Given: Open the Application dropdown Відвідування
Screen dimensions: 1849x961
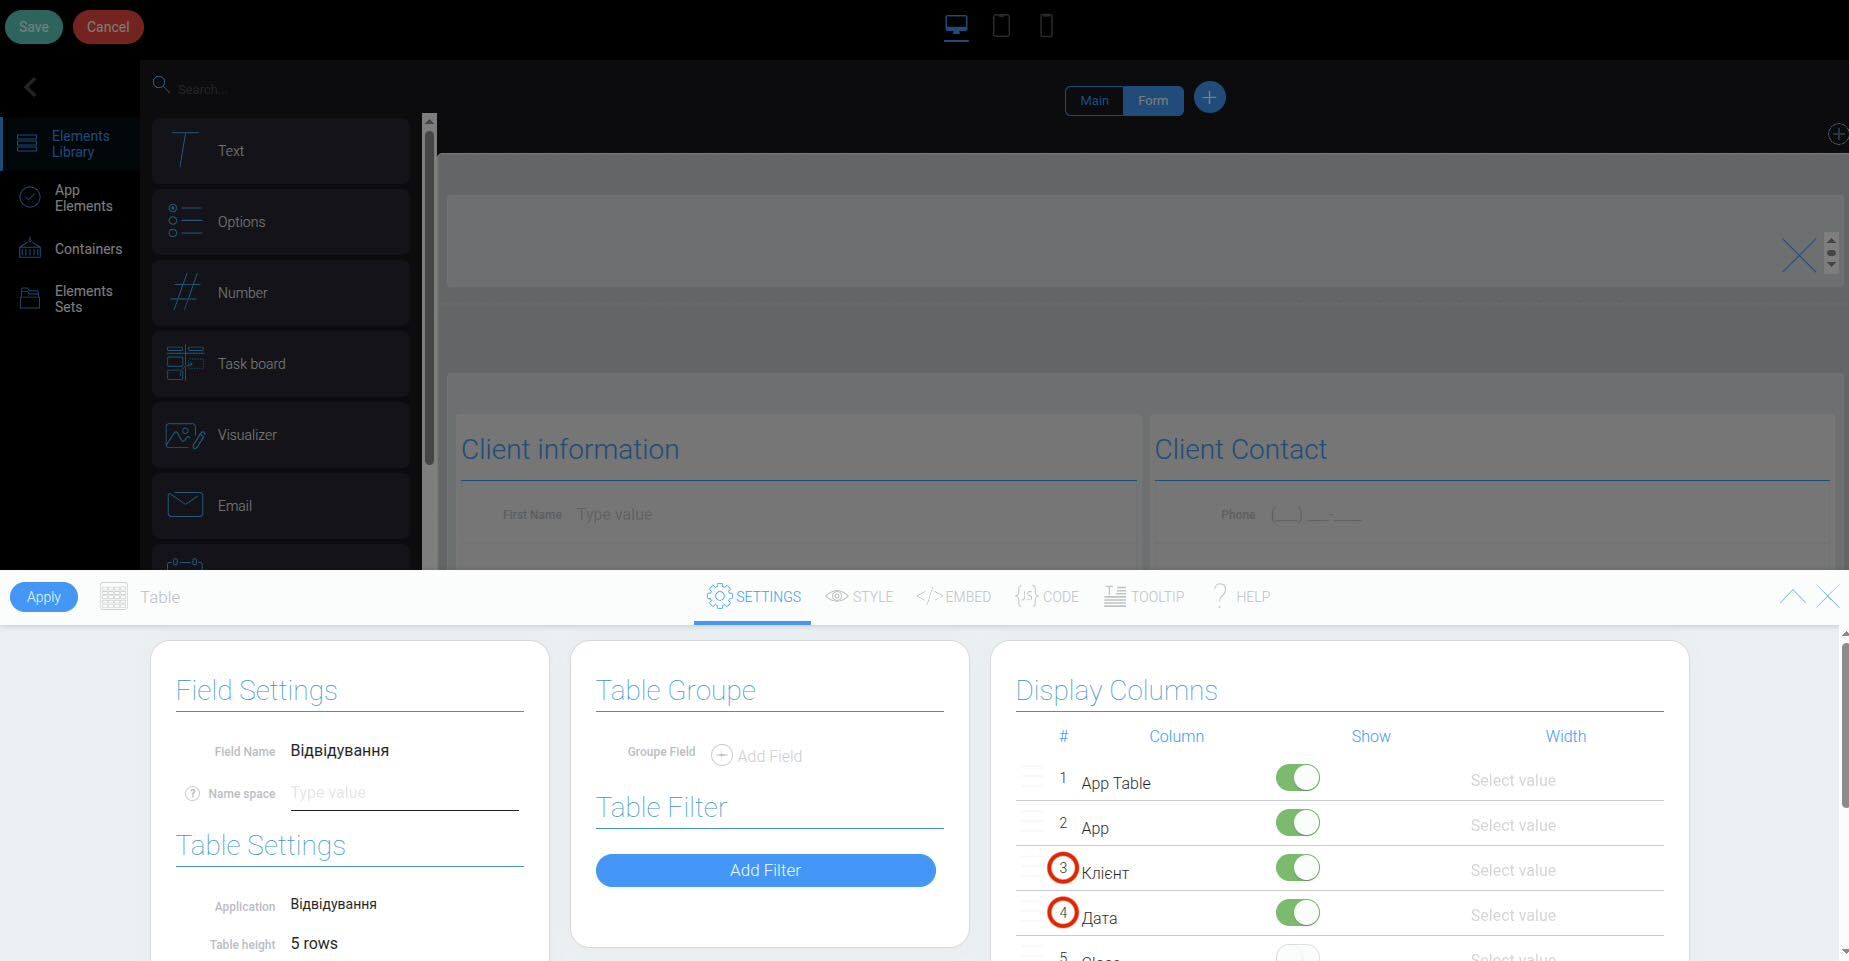Looking at the screenshot, I should [334, 904].
